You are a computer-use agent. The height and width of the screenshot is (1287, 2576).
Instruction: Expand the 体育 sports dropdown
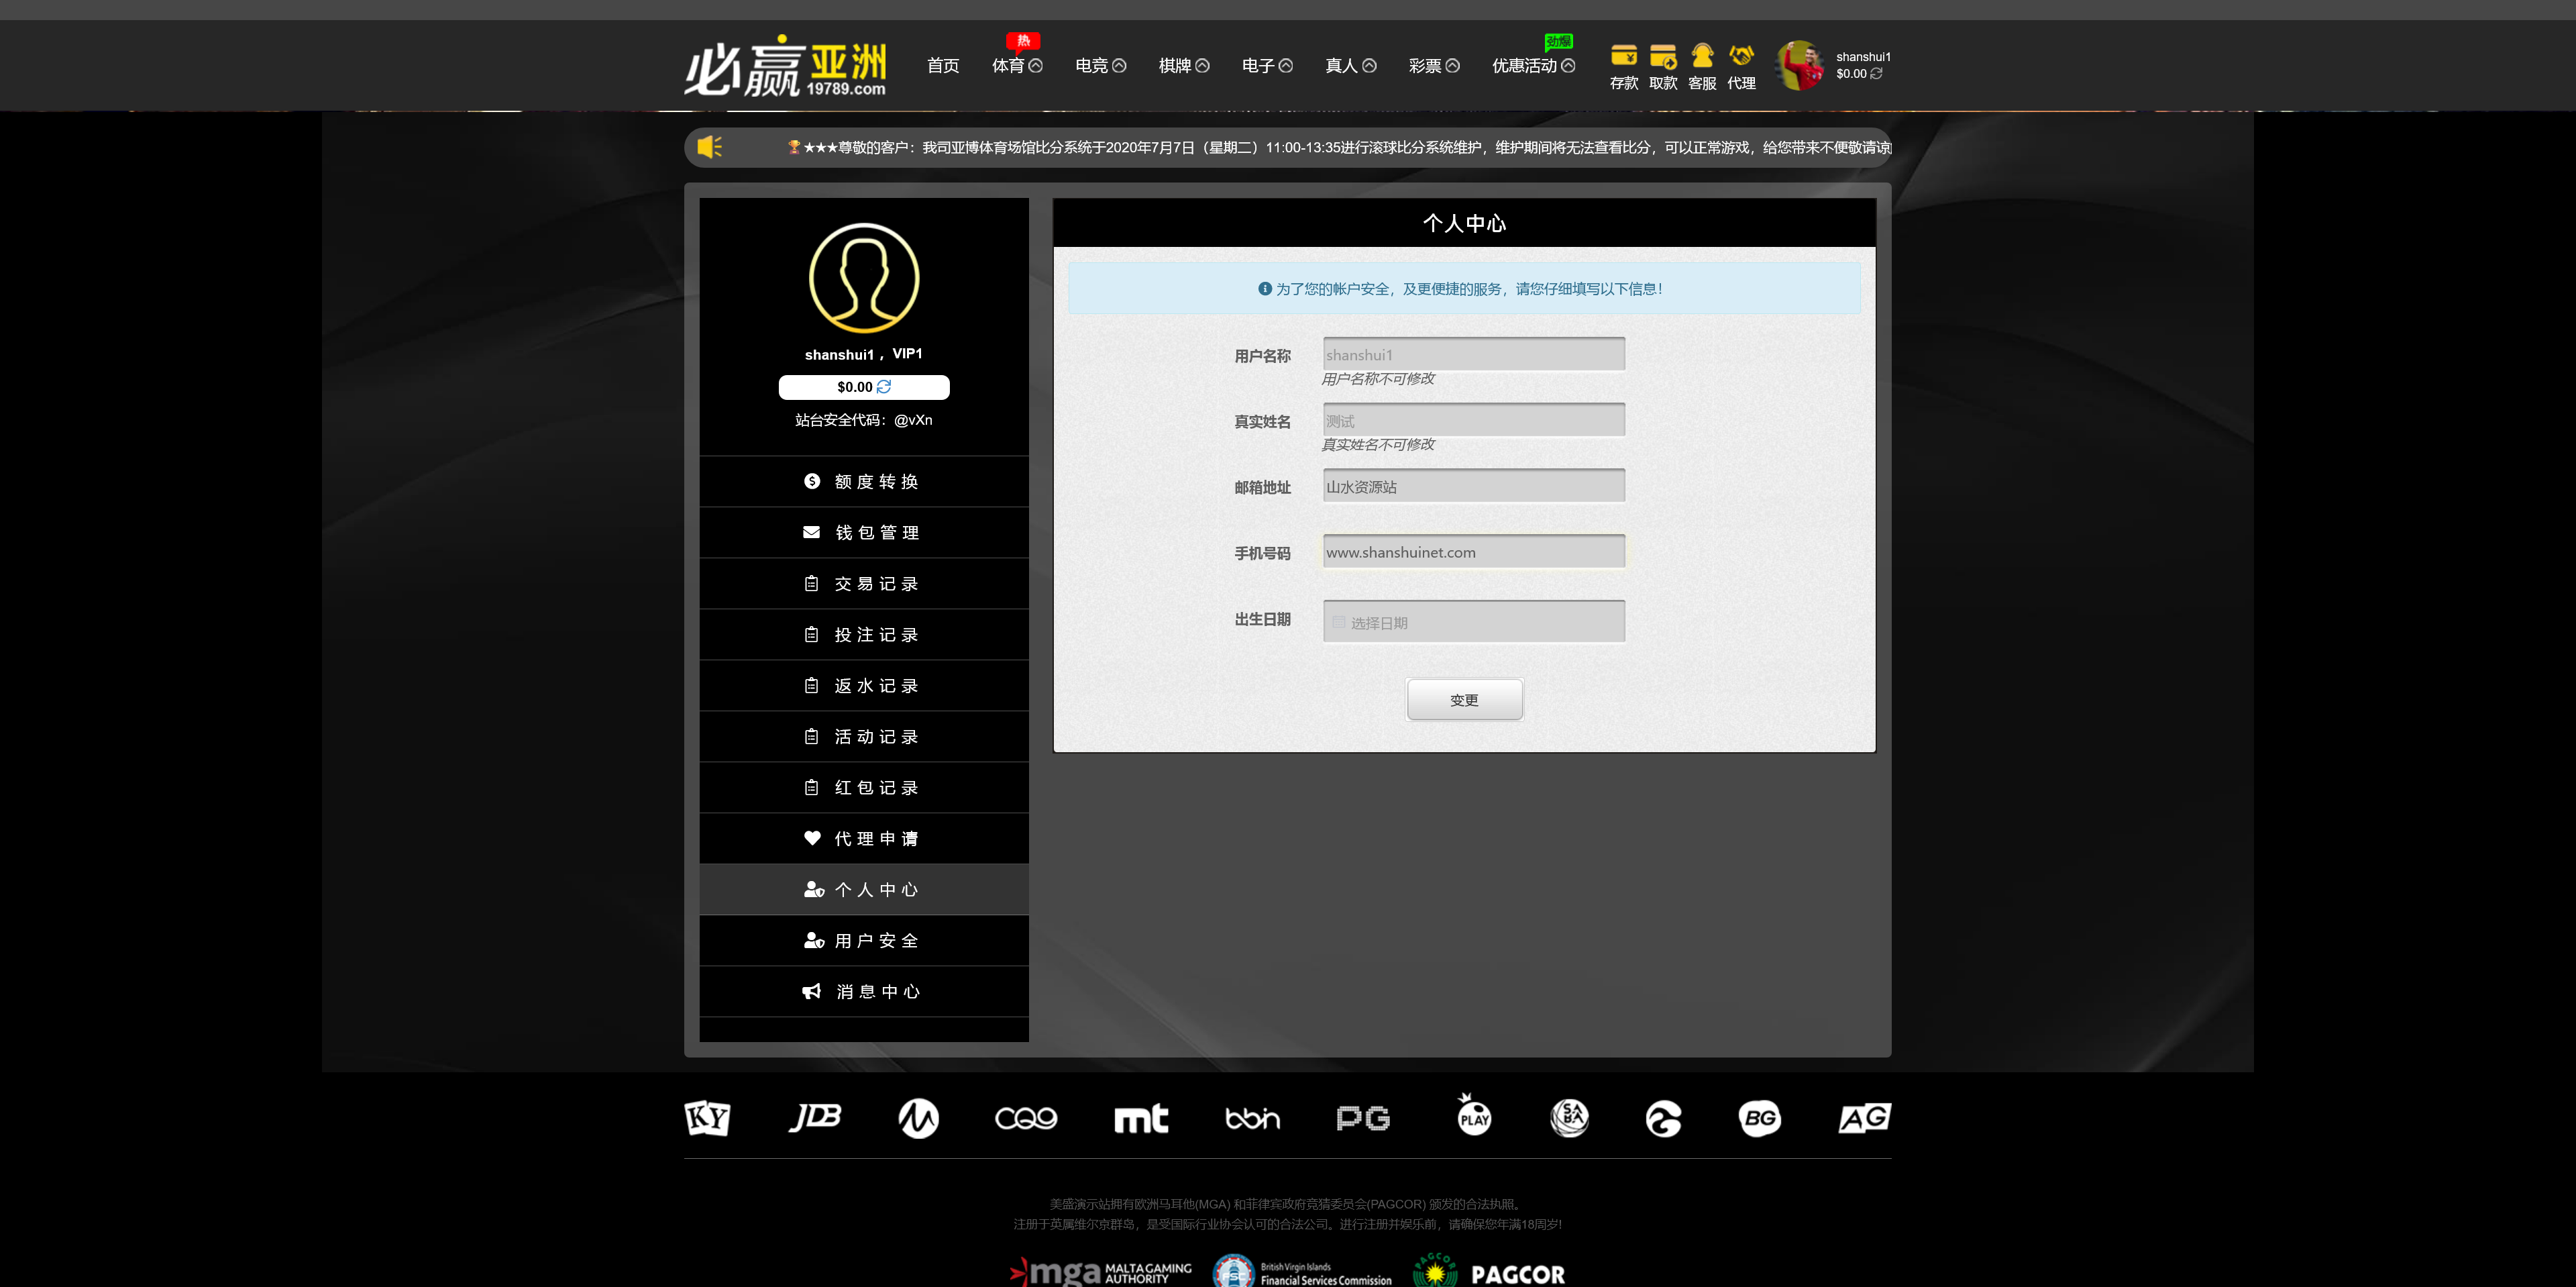pos(1018,64)
